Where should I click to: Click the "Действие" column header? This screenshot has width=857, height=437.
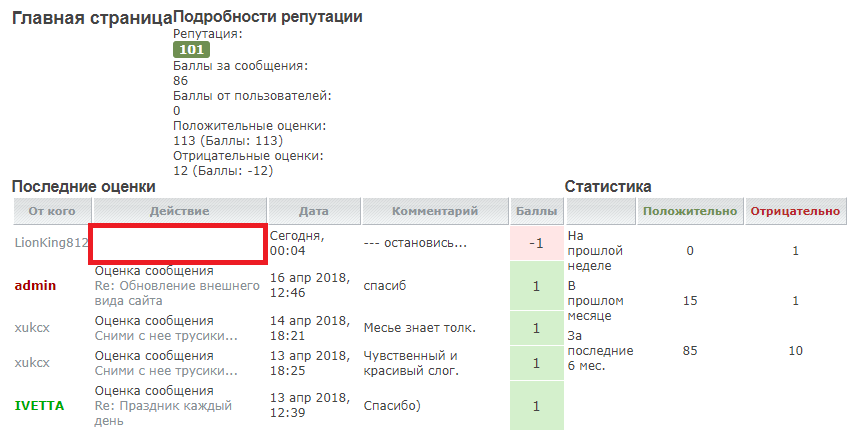click(x=179, y=211)
